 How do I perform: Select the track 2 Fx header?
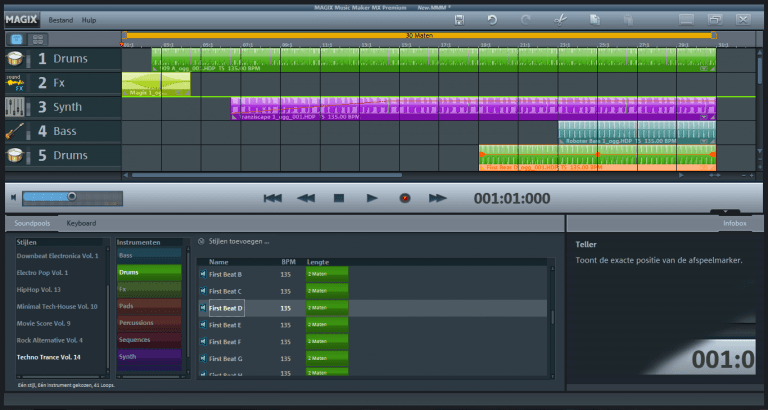coord(63,83)
